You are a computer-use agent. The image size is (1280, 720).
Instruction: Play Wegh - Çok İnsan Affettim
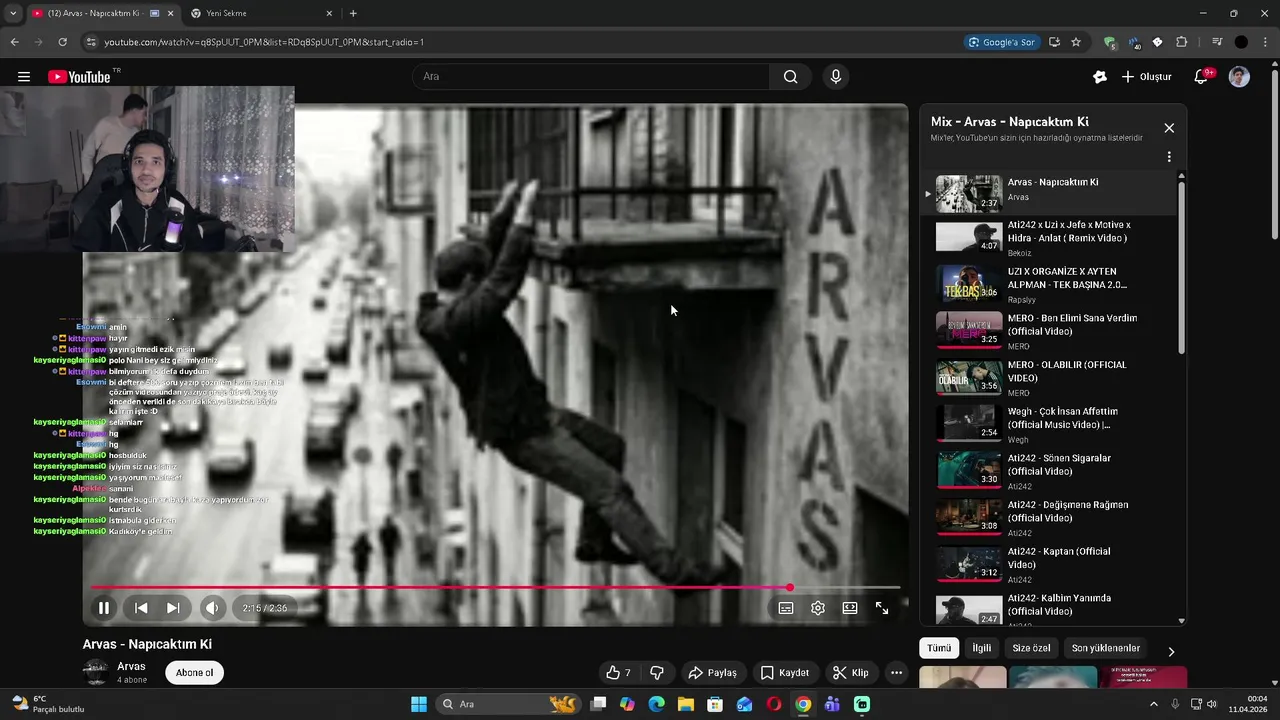(1048, 424)
